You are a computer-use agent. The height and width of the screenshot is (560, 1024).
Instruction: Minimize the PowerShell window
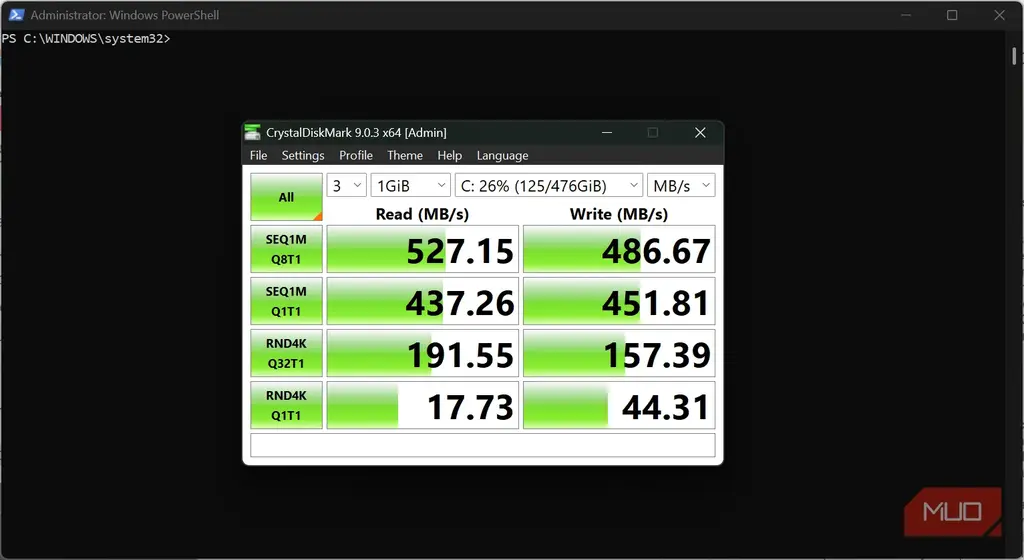click(x=906, y=15)
